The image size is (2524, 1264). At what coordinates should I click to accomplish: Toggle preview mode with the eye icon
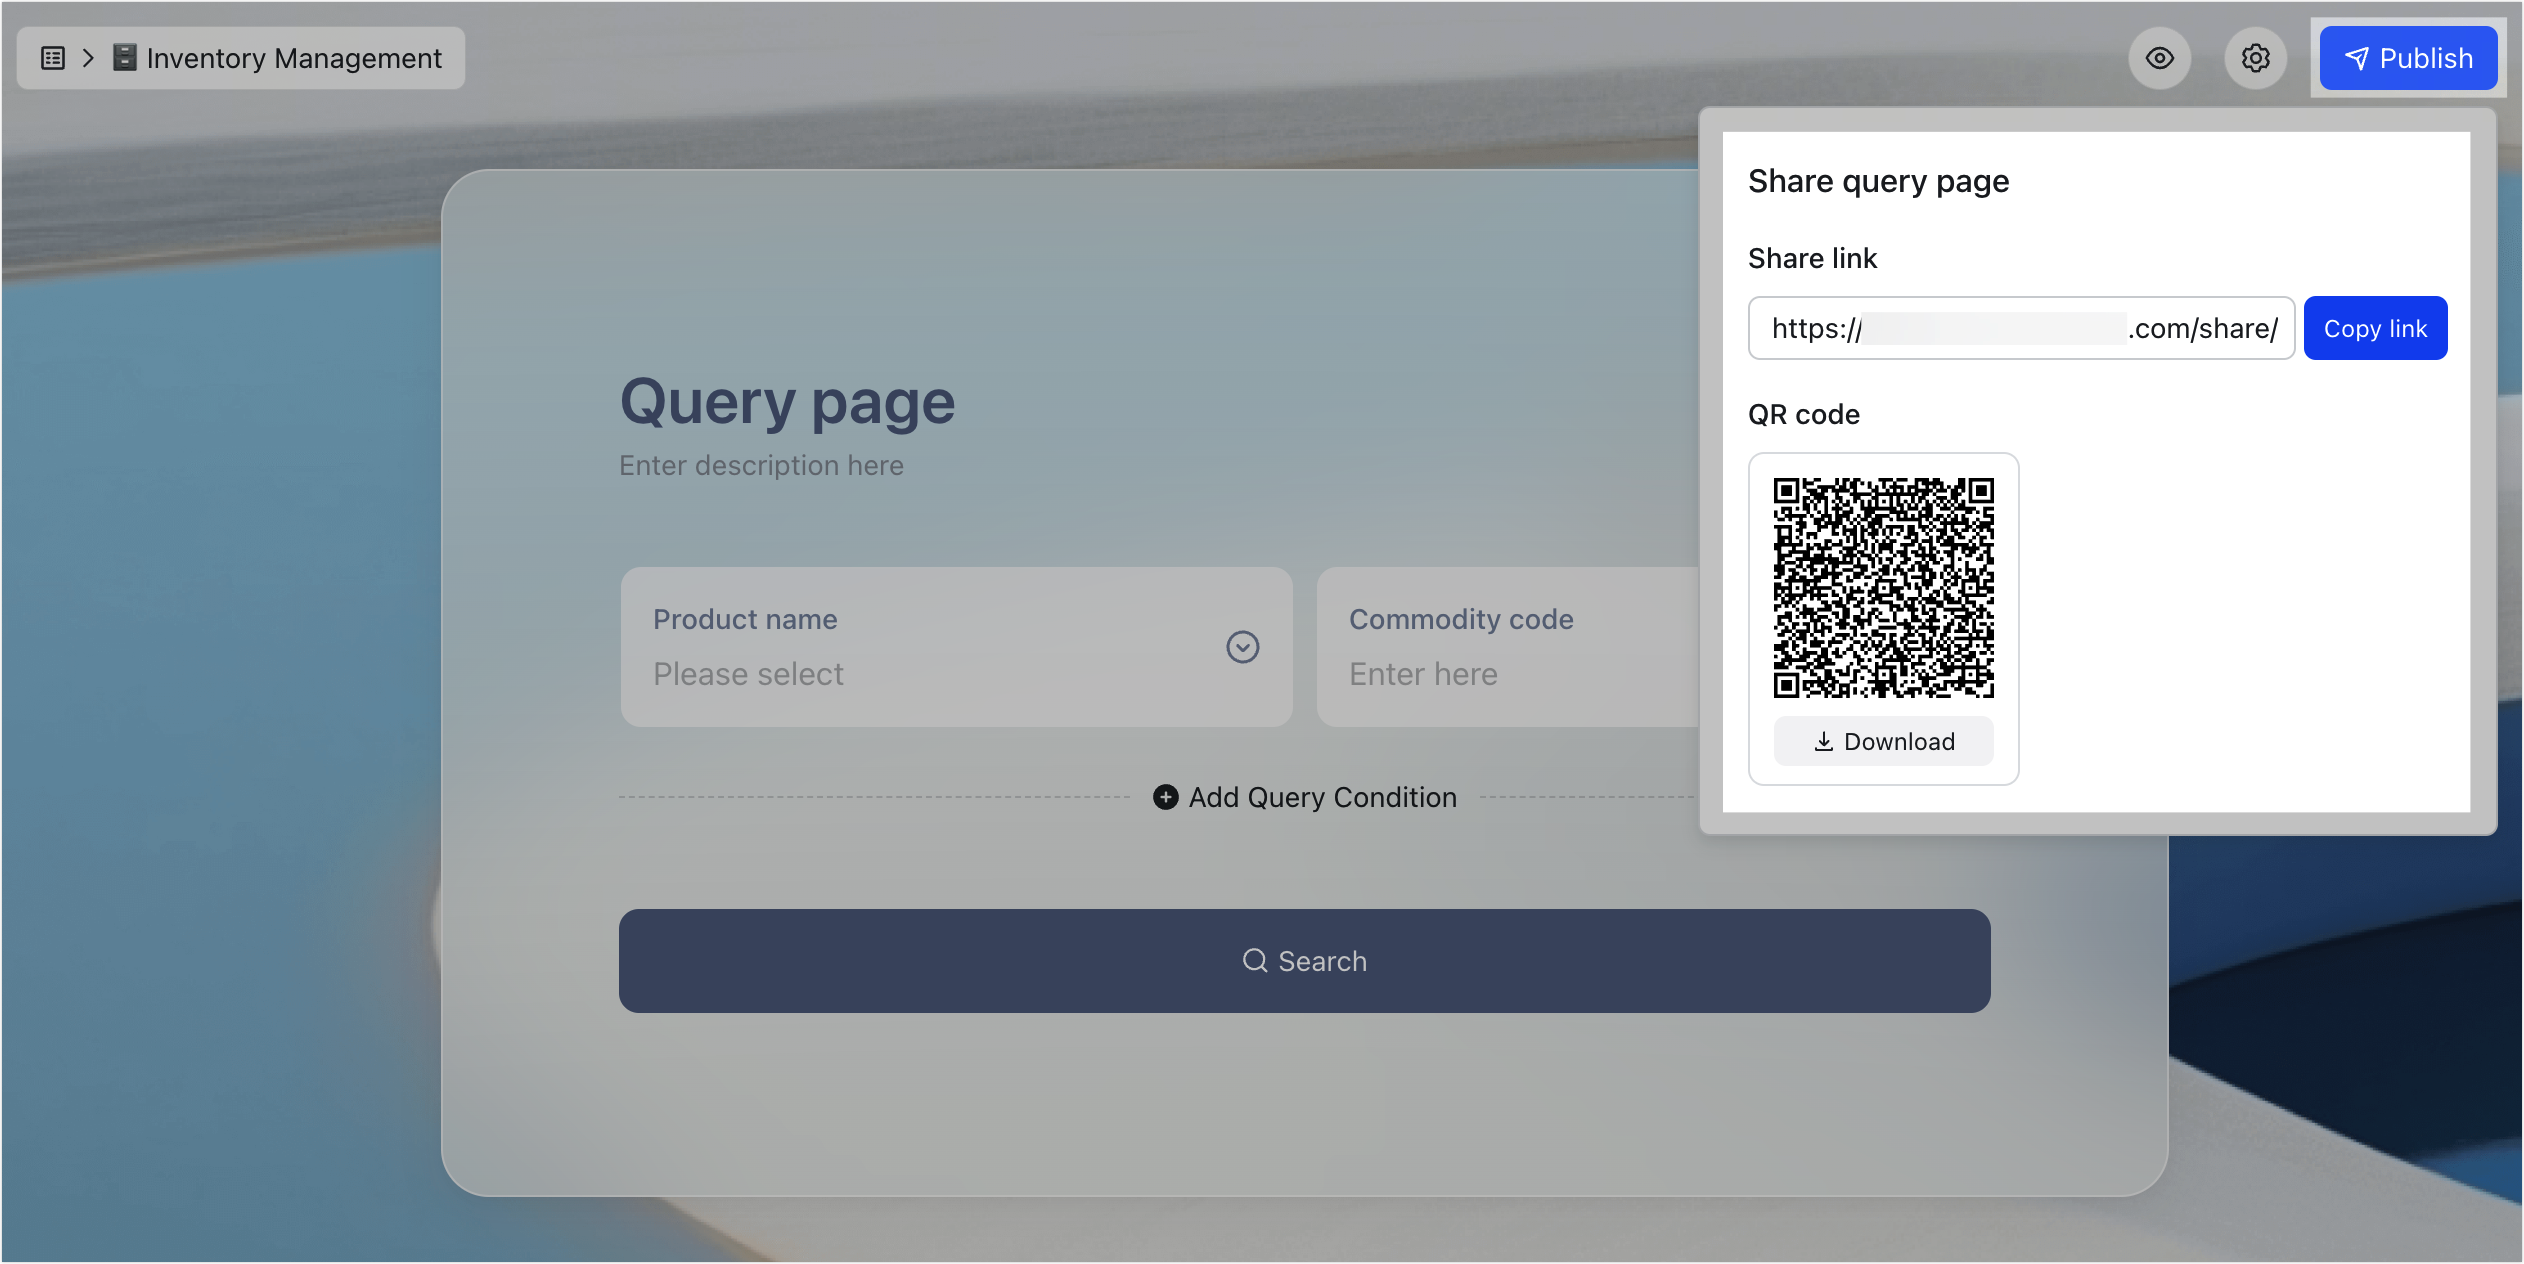click(x=2159, y=58)
